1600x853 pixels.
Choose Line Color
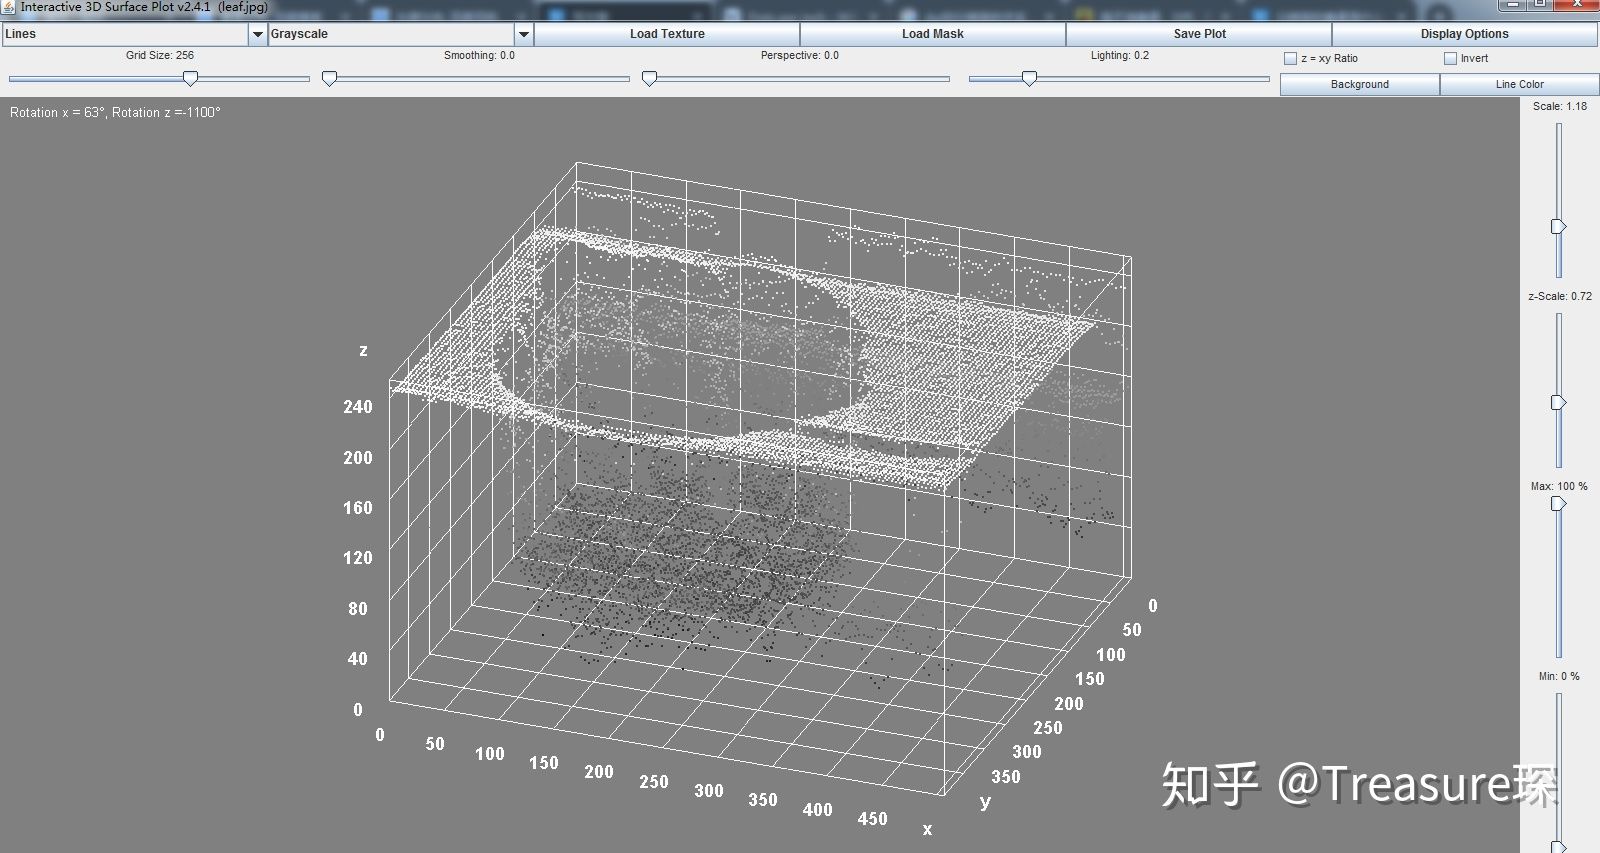pos(1519,85)
